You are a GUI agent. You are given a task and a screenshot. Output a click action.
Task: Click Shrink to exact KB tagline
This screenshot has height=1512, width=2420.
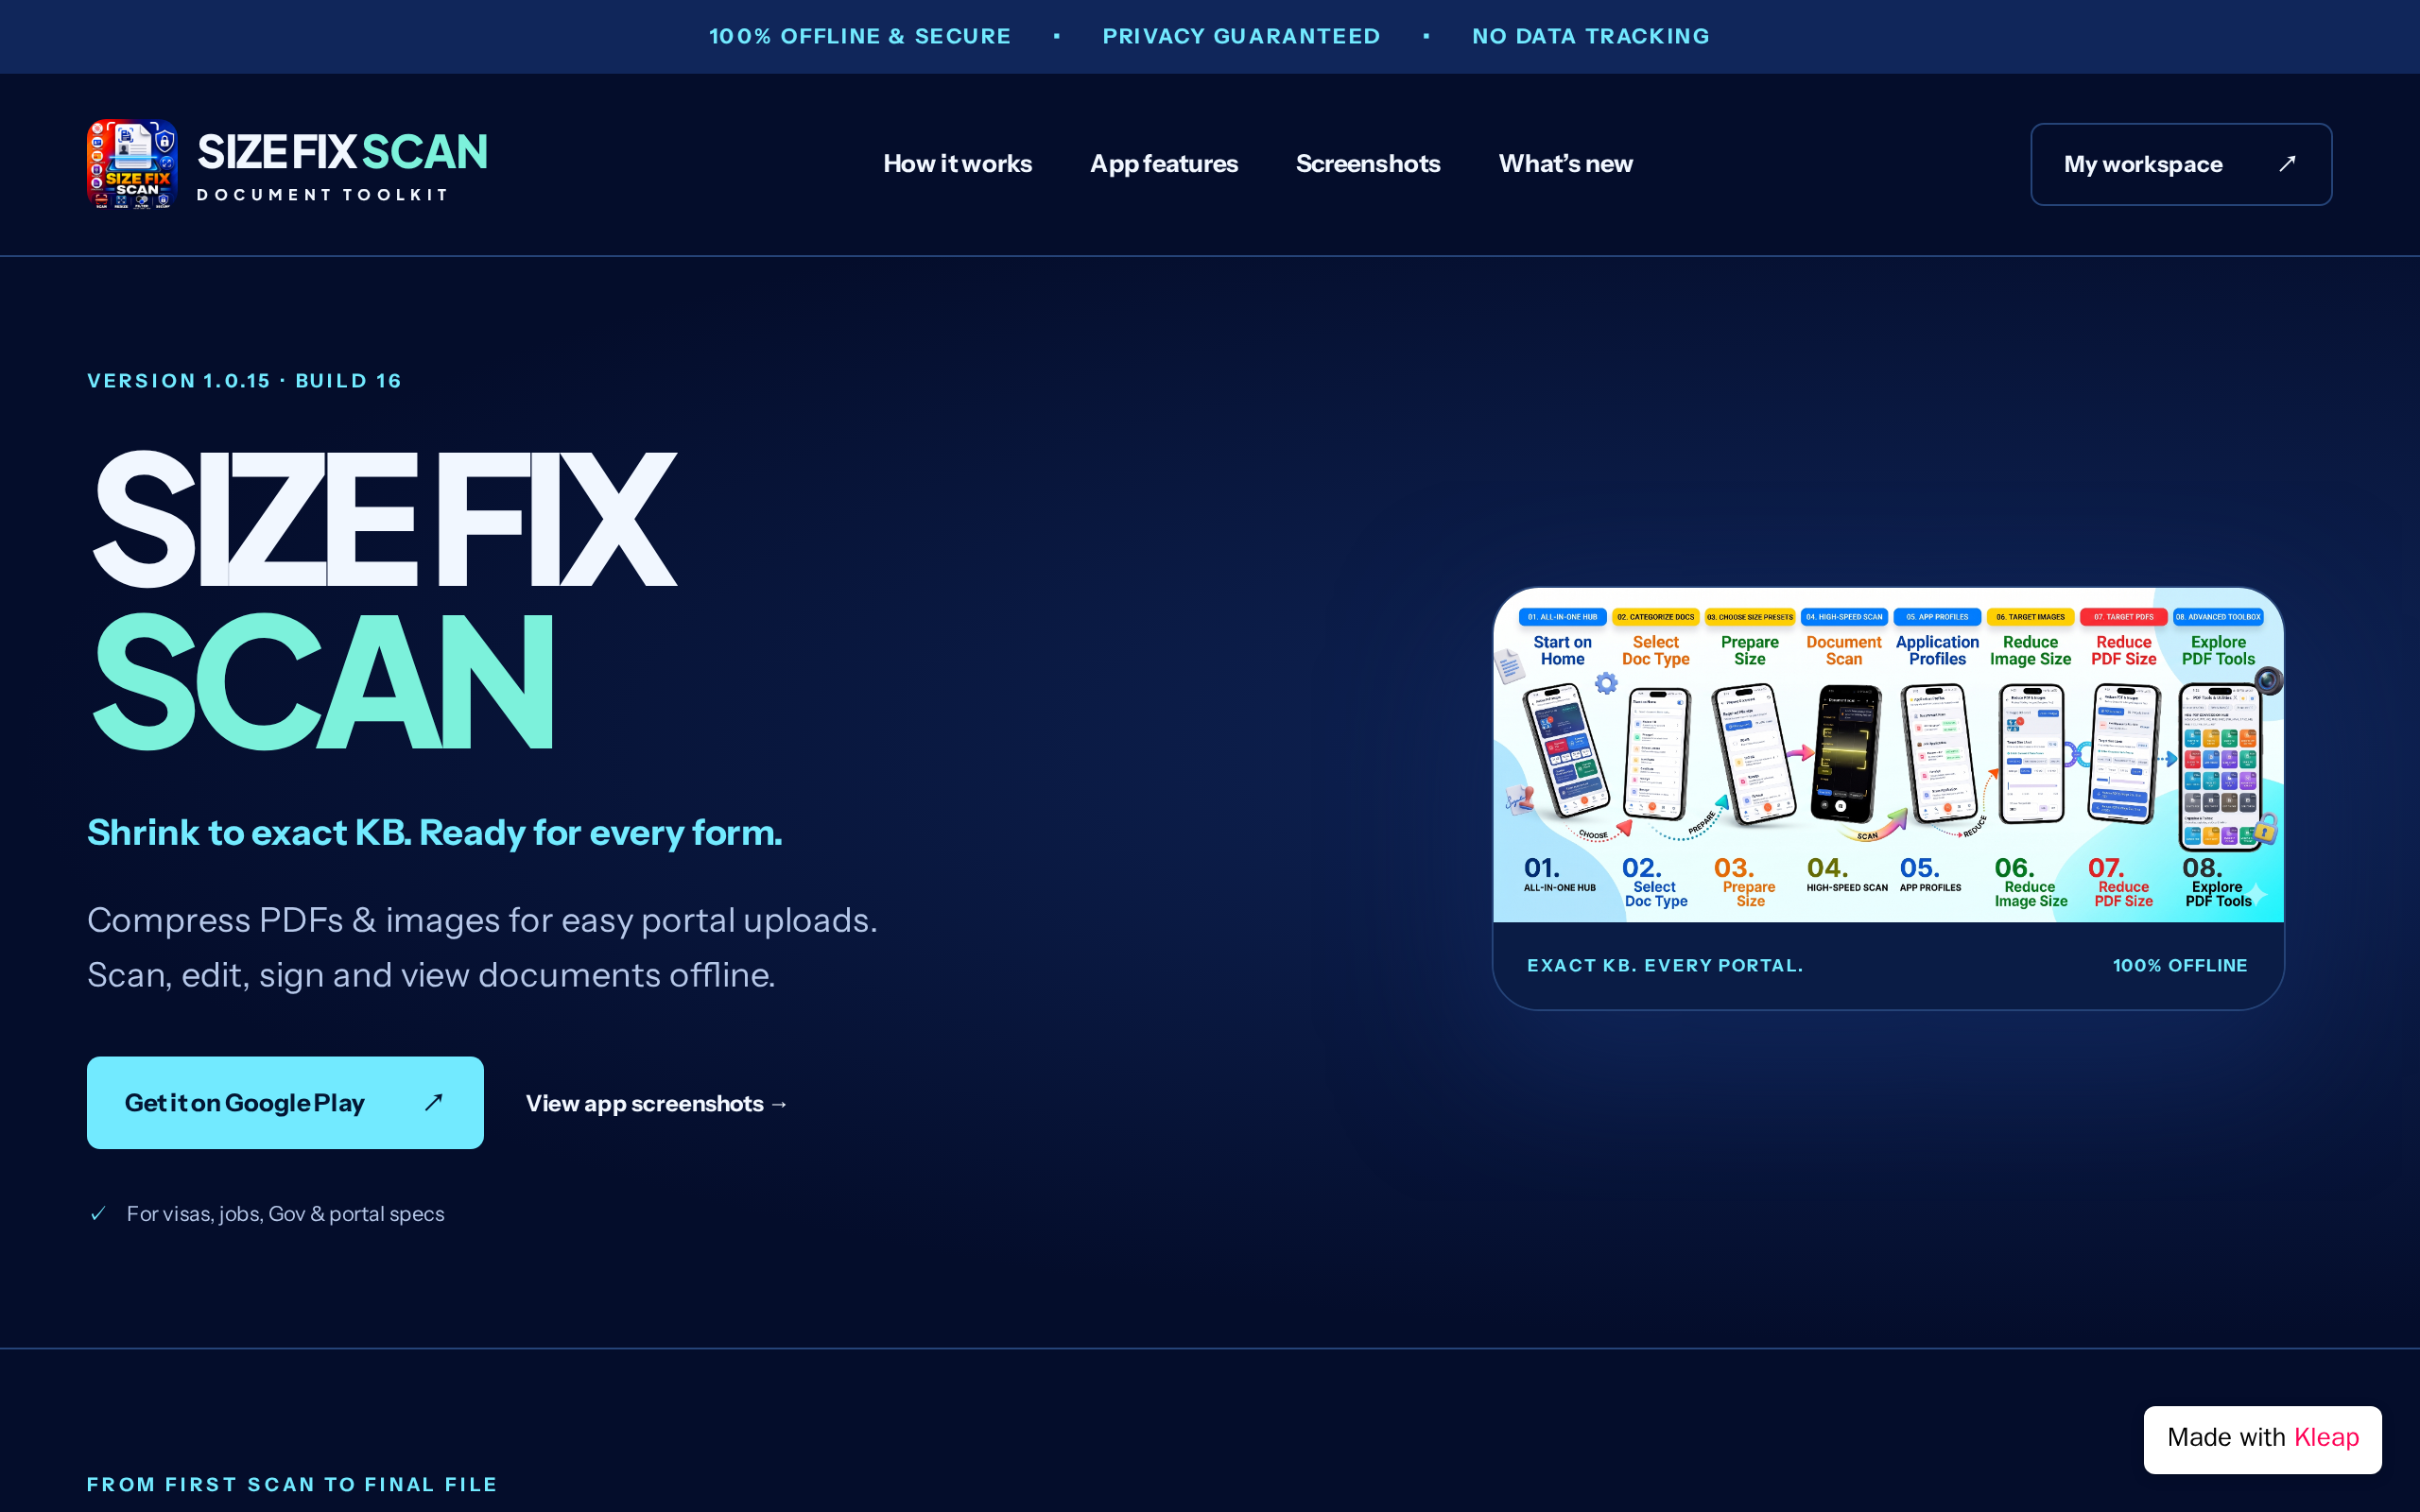(x=434, y=833)
